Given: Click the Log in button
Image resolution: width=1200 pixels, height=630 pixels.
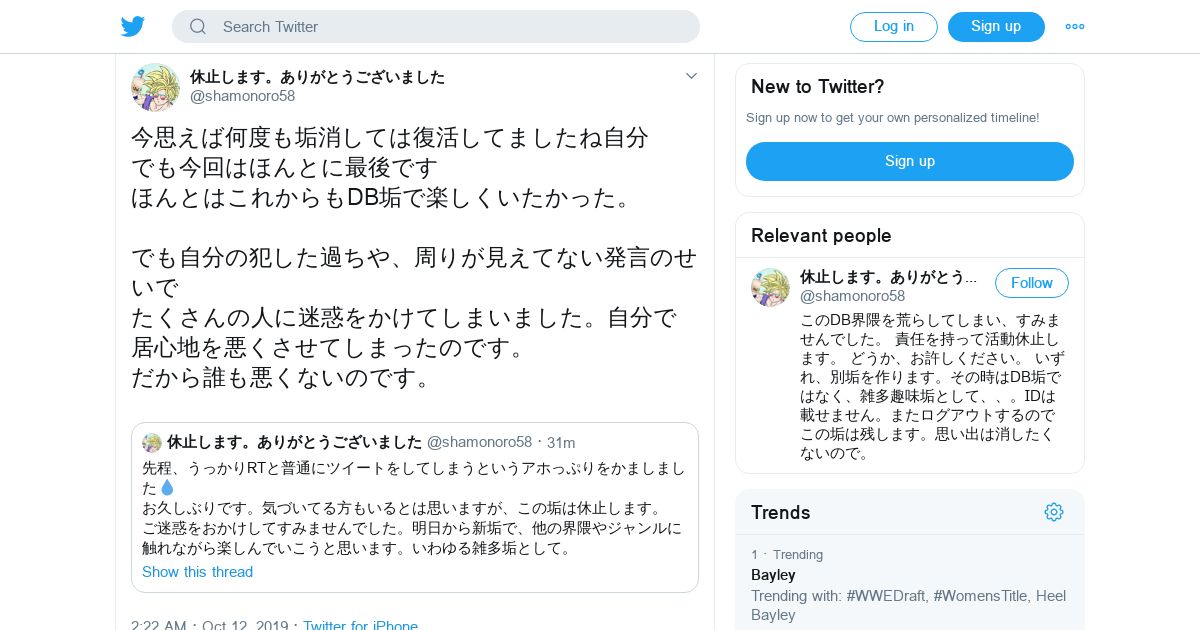Looking at the screenshot, I should point(894,27).
